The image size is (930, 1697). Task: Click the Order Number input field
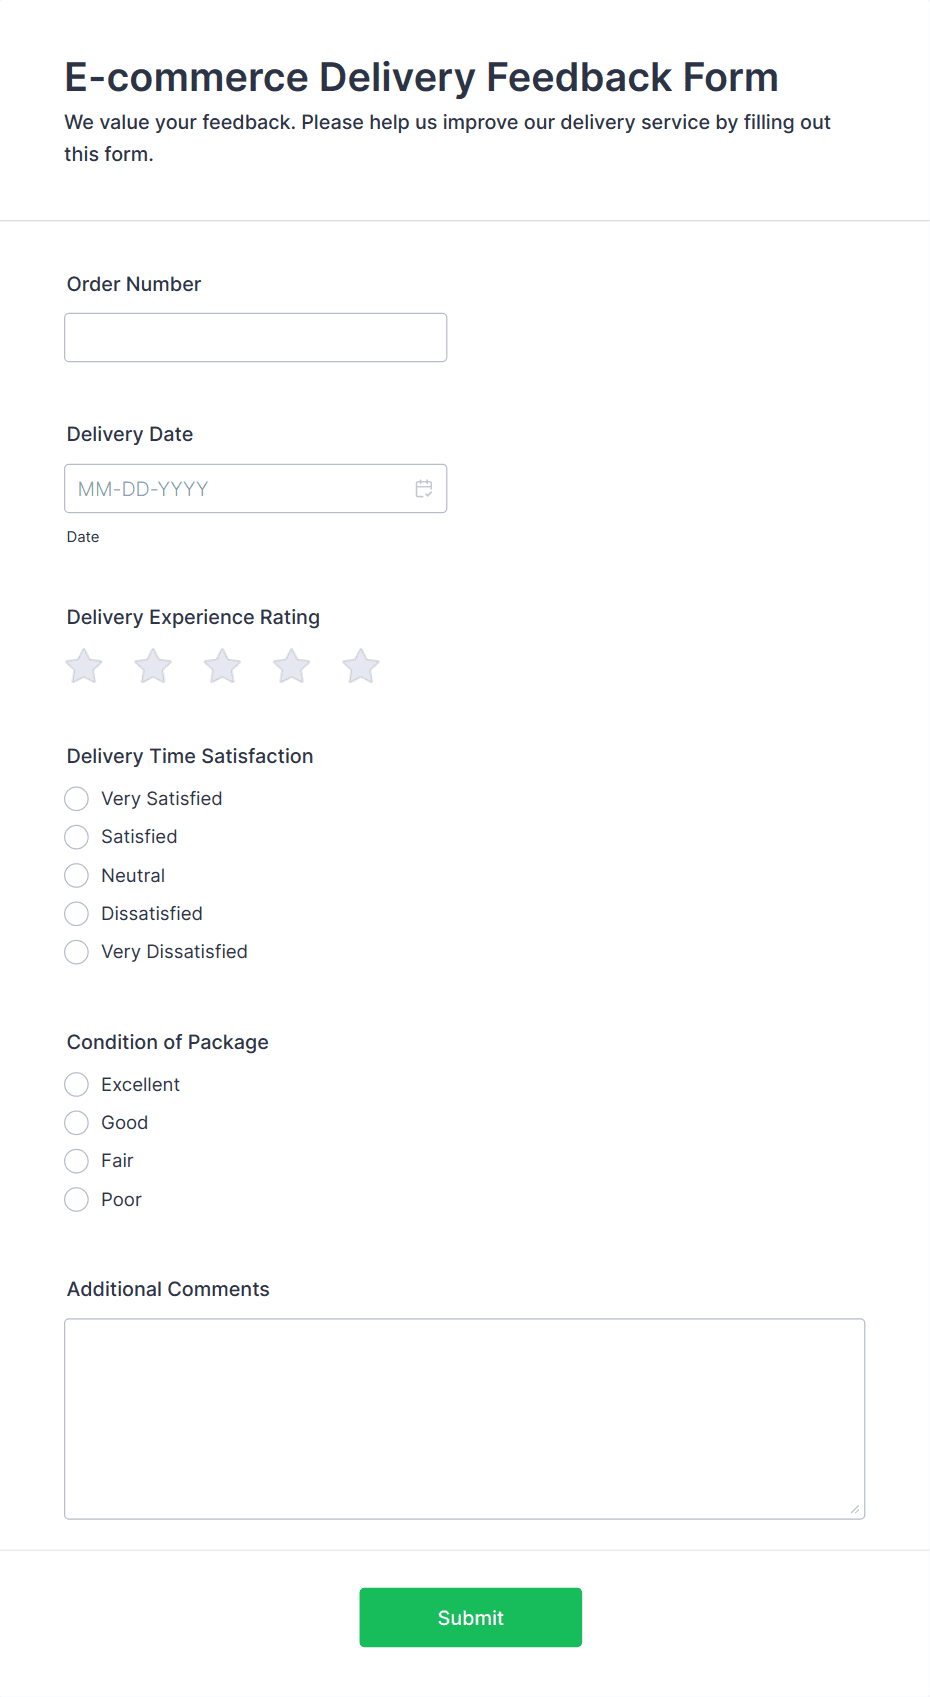pyautogui.click(x=255, y=338)
